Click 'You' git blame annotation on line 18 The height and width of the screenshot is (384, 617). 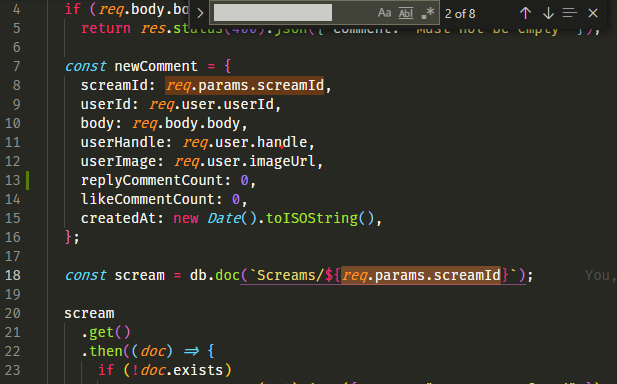click(x=597, y=275)
